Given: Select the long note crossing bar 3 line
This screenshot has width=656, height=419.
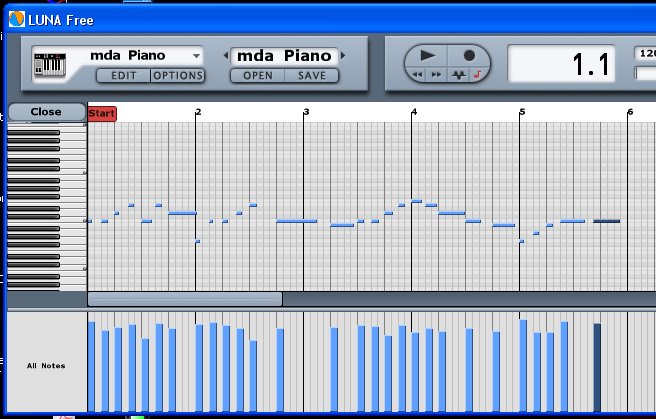Looking at the screenshot, I should 297,221.
